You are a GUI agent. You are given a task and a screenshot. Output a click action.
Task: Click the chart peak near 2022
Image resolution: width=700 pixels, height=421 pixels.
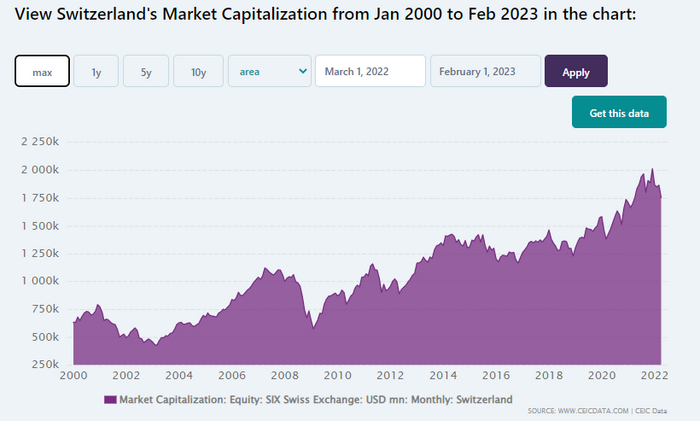coord(652,171)
